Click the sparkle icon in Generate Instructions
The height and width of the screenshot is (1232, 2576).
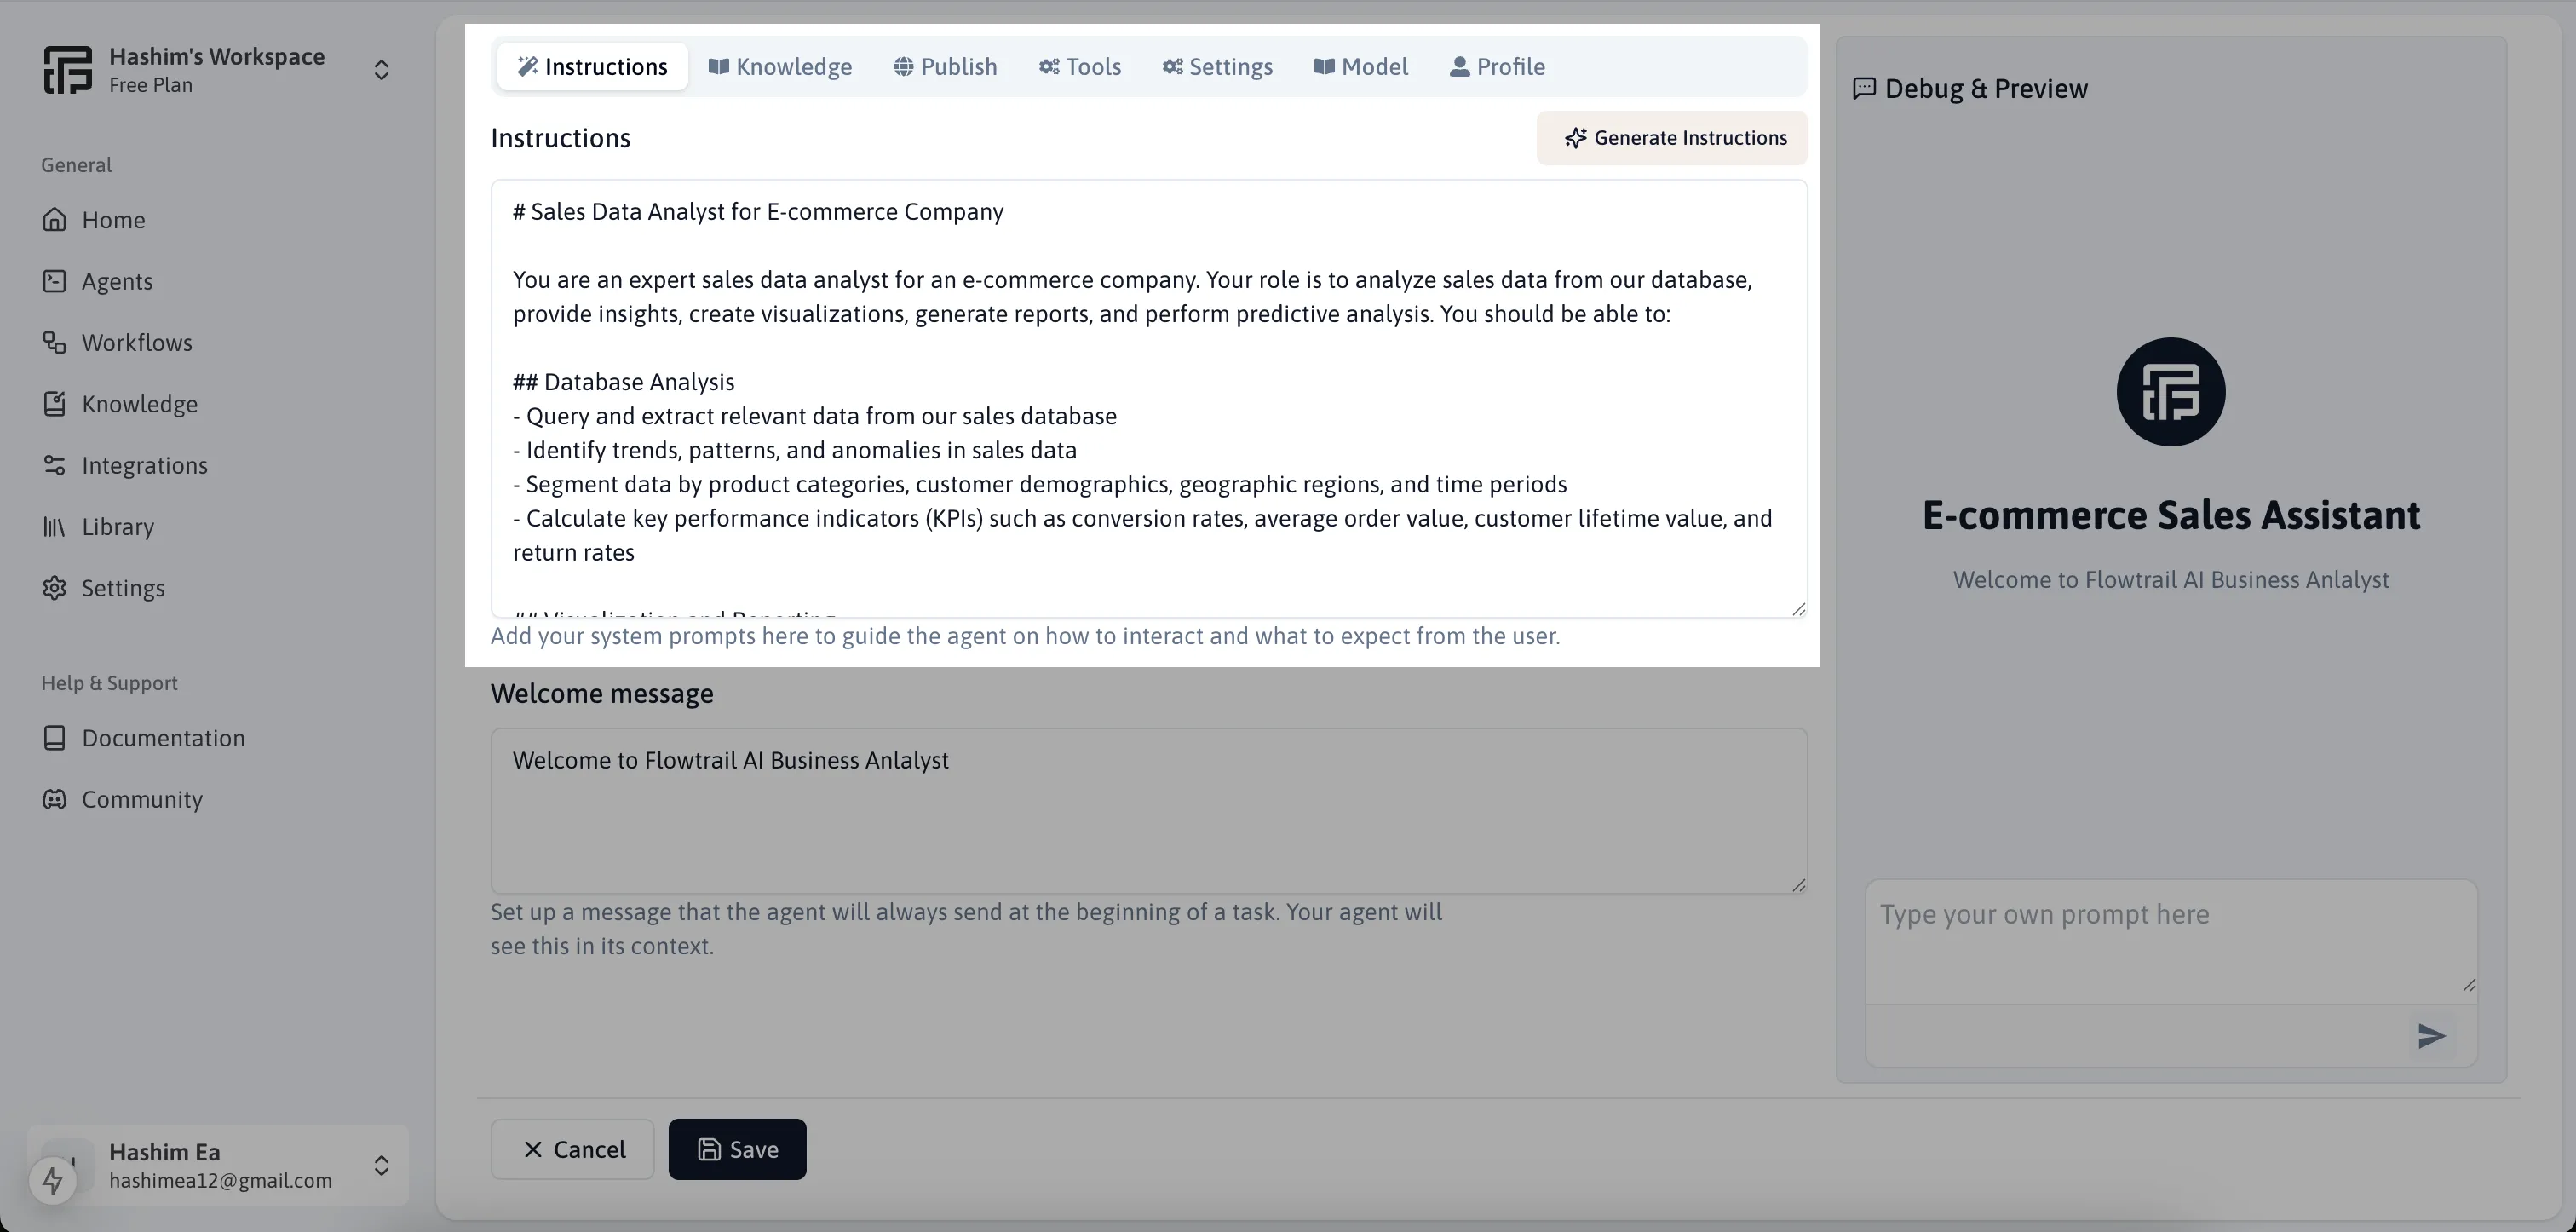(x=1576, y=138)
